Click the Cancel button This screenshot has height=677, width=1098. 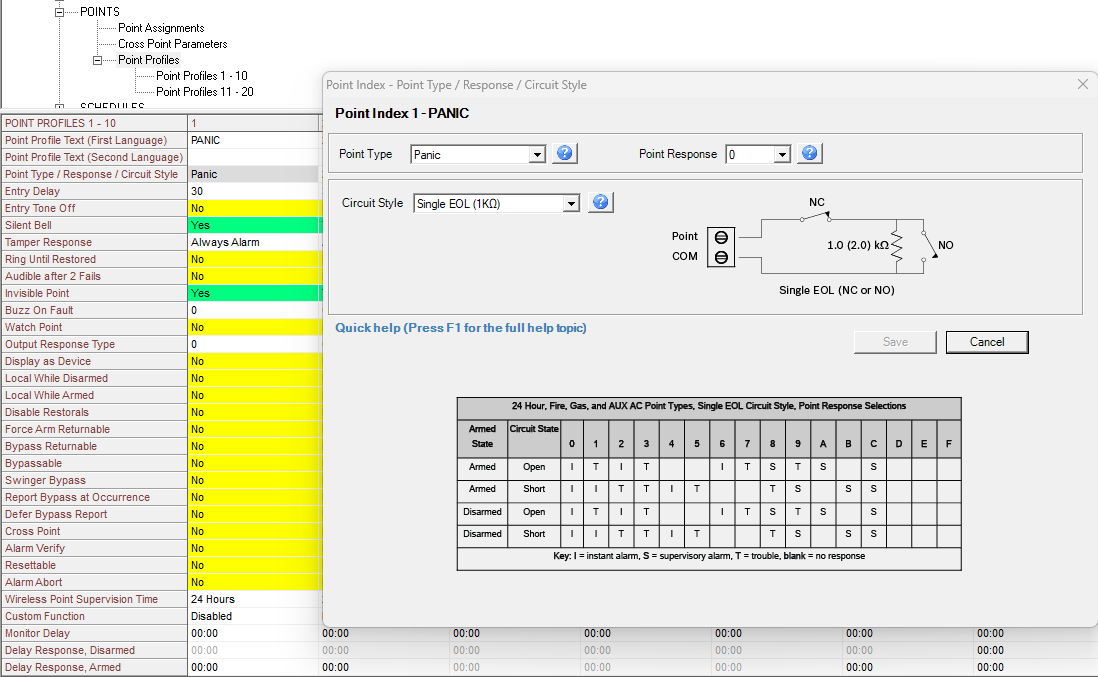click(x=986, y=341)
